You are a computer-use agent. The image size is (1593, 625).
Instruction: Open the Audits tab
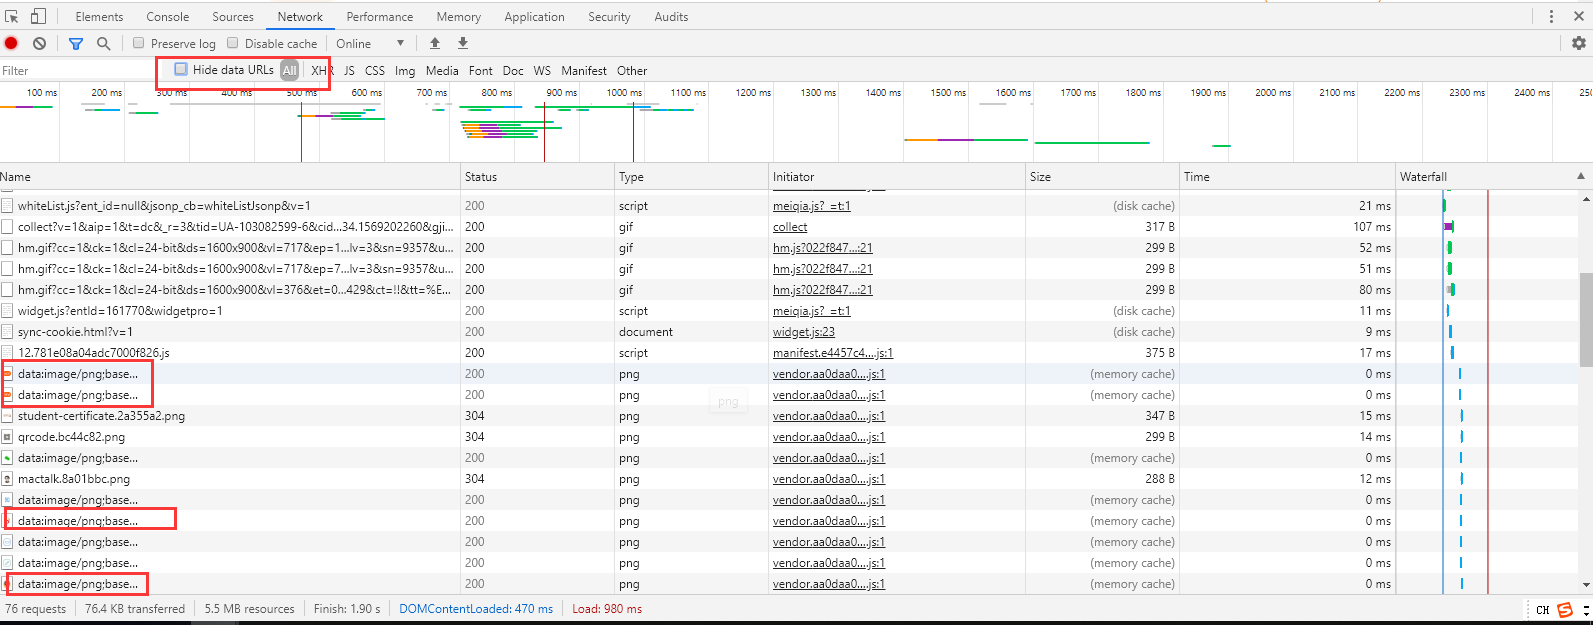click(x=671, y=17)
